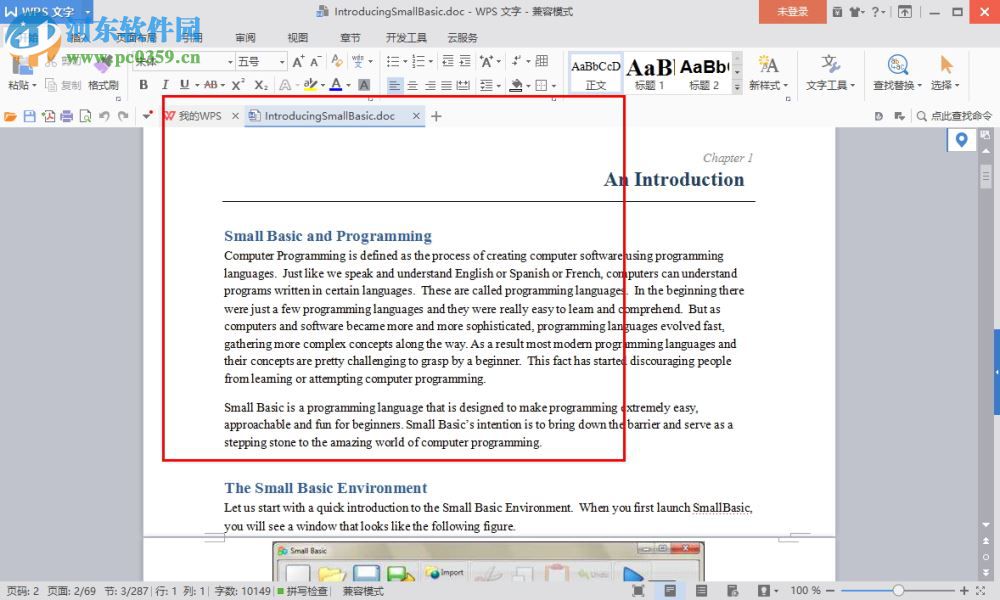Toggle italic formatting
The height and width of the screenshot is (600, 1000).
165,85
